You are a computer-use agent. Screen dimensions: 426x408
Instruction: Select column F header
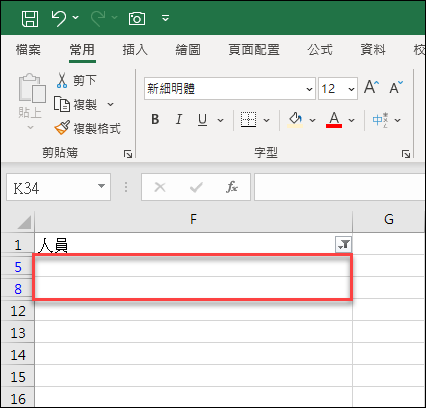194,220
